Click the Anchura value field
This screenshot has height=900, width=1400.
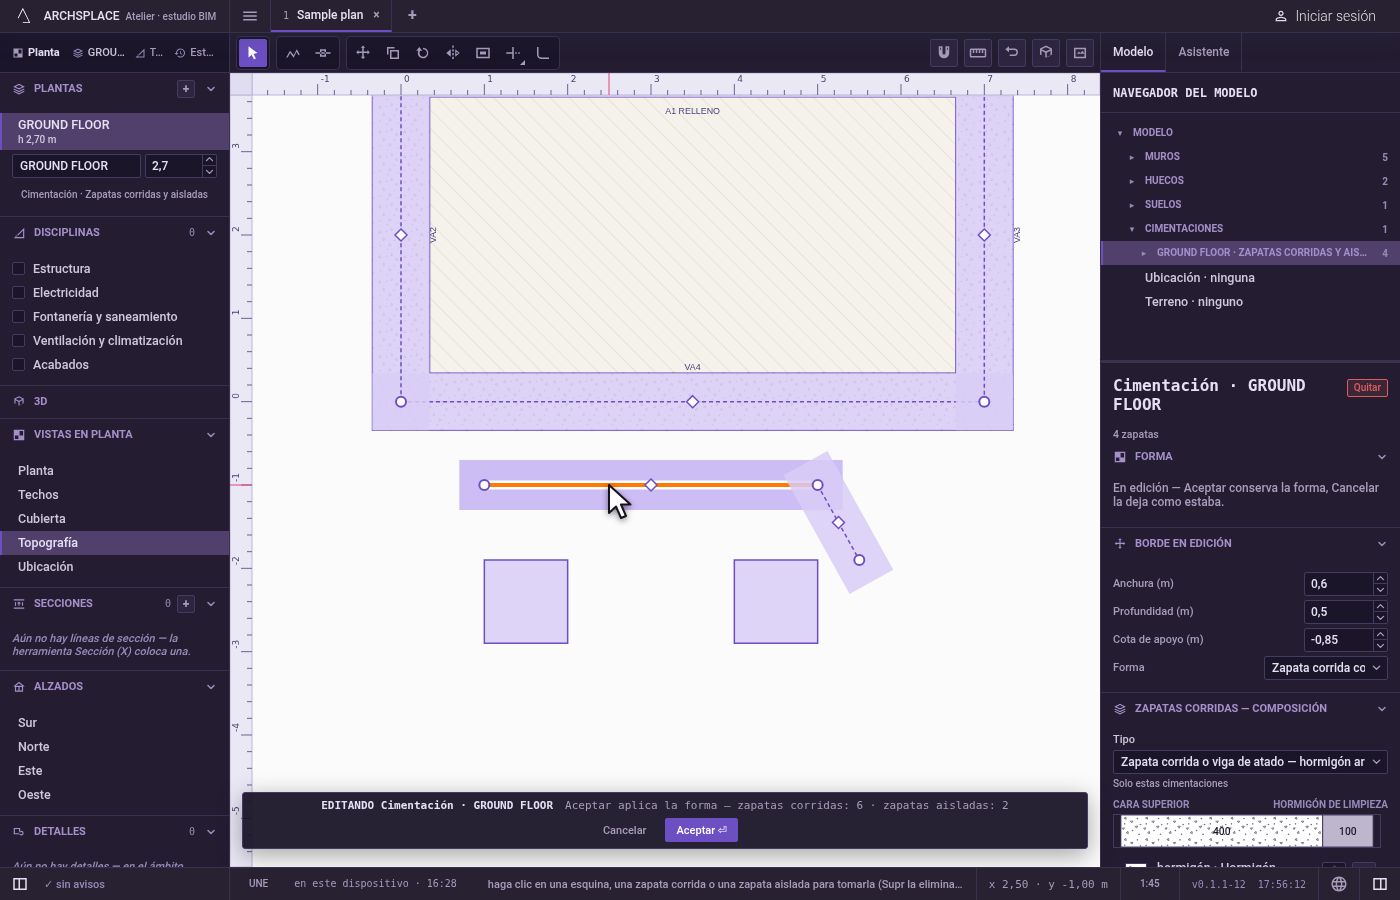pyautogui.click(x=1339, y=584)
